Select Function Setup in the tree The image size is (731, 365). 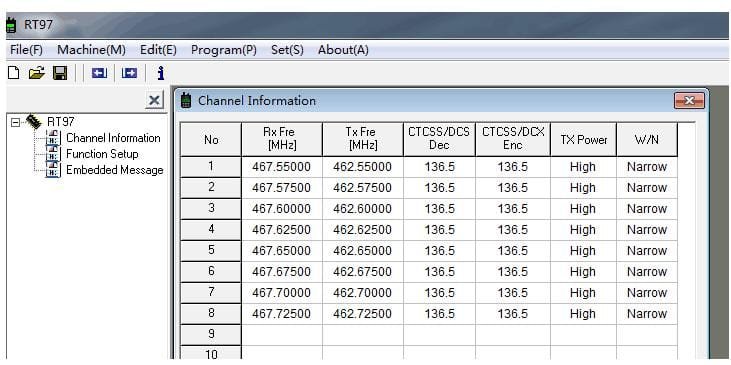coord(102,154)
